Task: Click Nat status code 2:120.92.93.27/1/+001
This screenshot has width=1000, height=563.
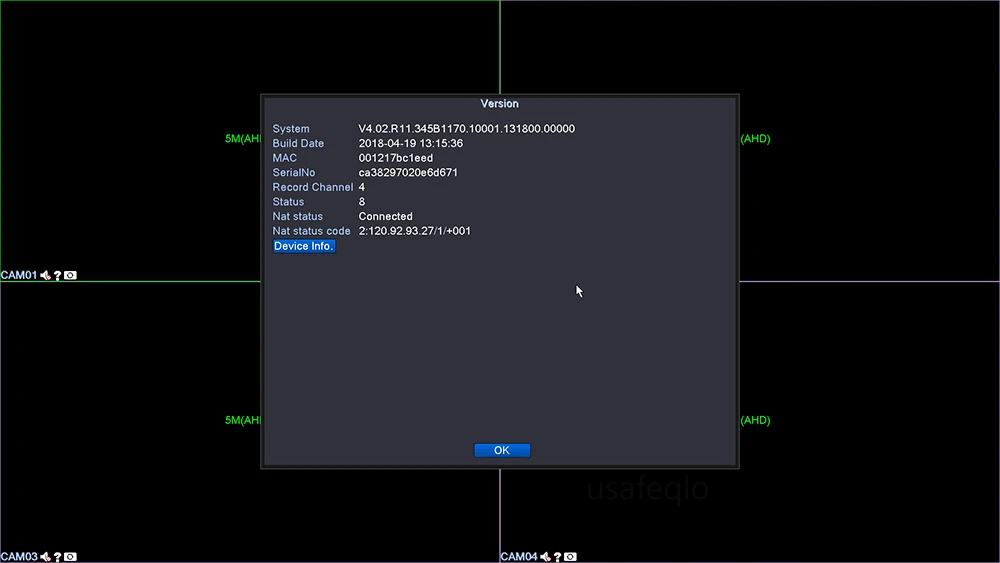Action: coord(415,231)
